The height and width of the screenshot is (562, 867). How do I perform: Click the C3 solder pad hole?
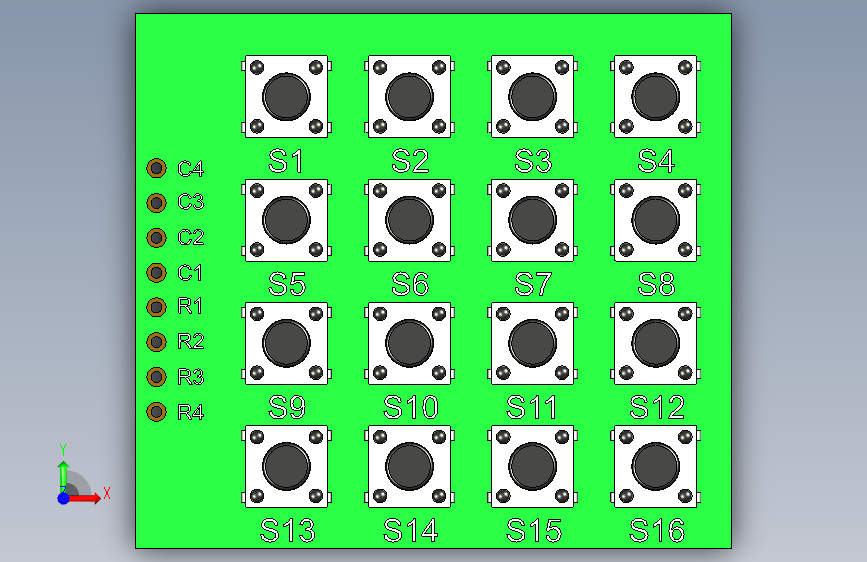tap(156, 203)
